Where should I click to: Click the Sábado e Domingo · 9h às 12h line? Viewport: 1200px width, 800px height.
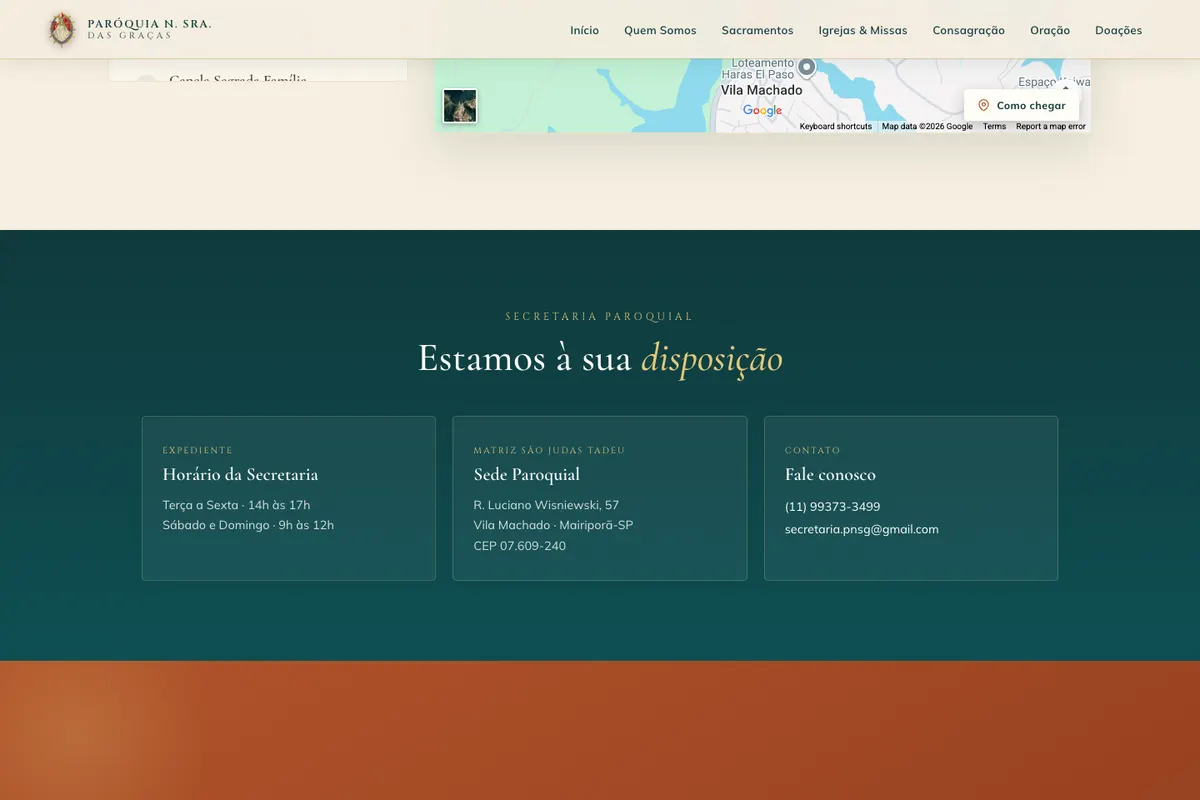point(248,525)
